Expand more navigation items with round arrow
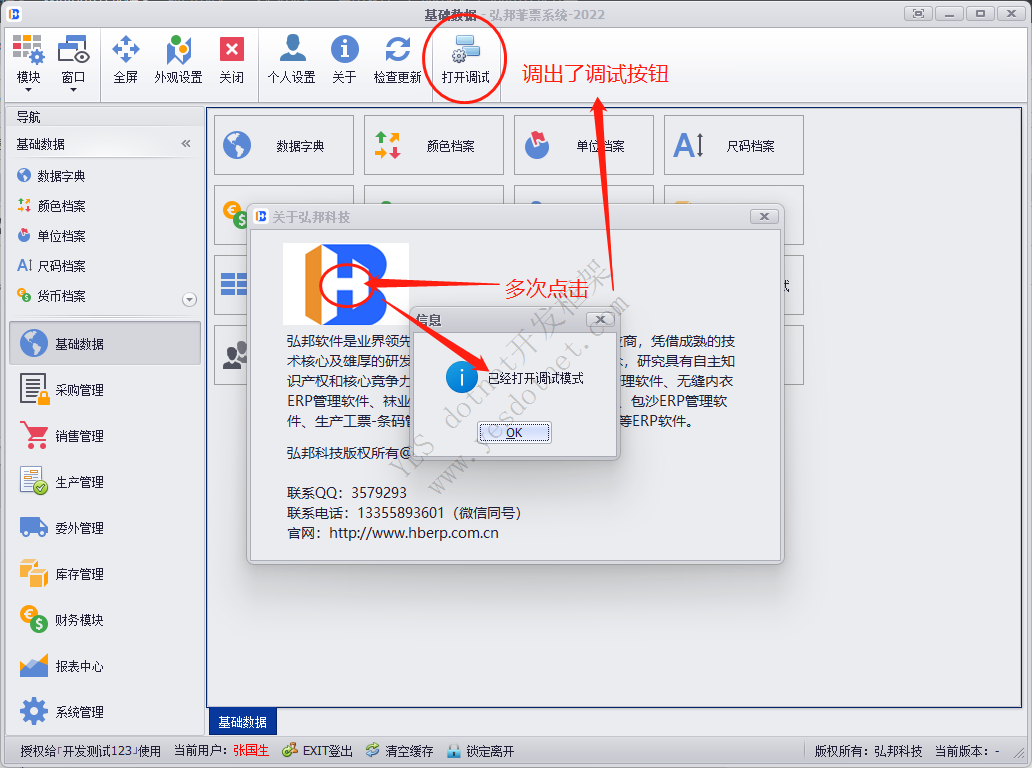Viewport: 1032px width, 768px height. (x=189, y=299)
